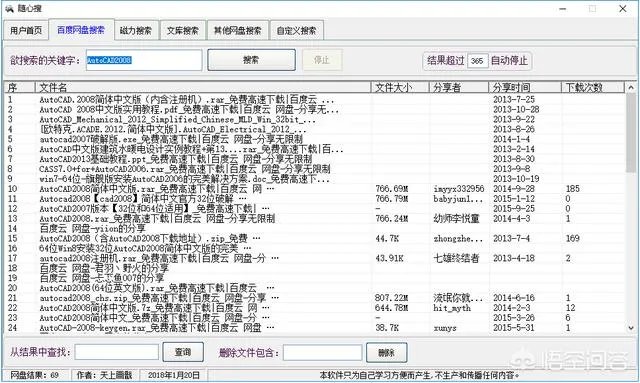Sort by 文件大小 column header
This screenshot has width=640, height=383.
click(400, 87)
